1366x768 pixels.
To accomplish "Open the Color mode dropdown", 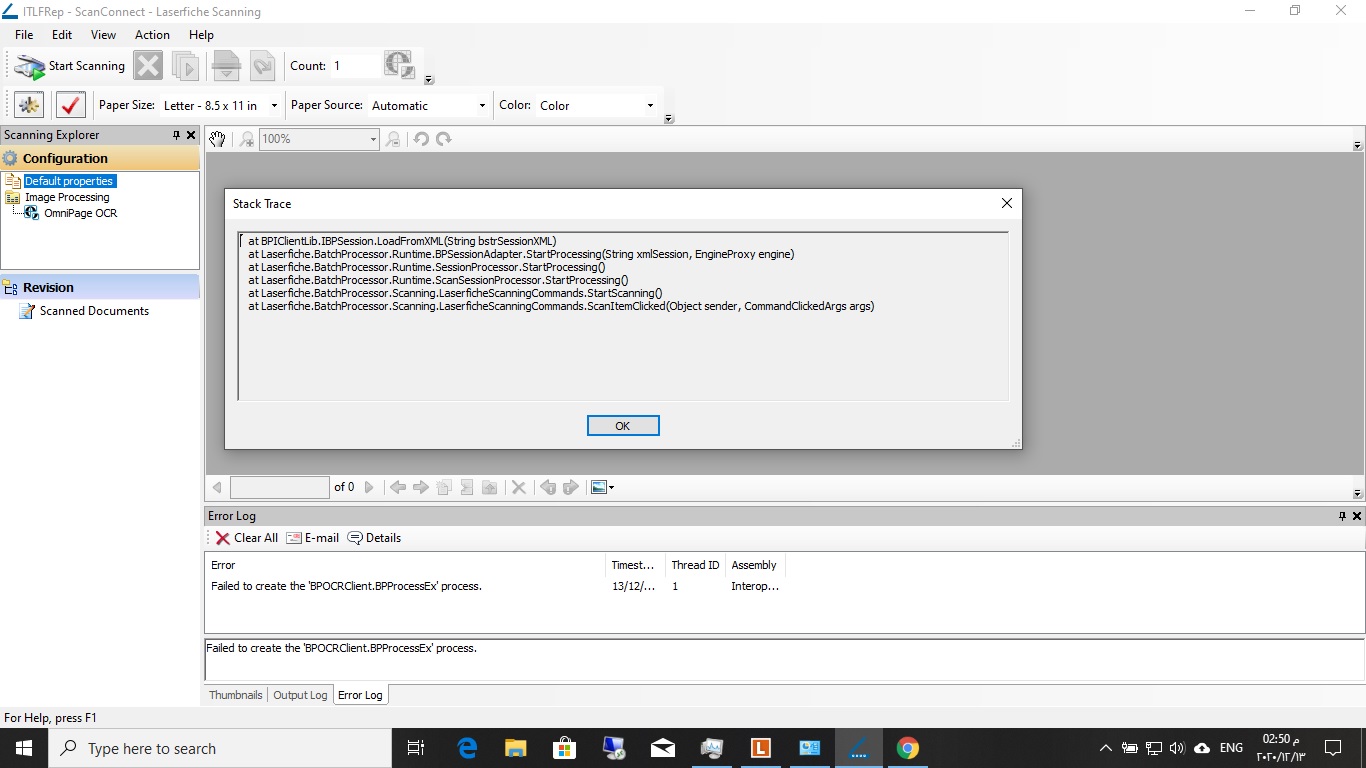I will pyautogui.click(x=650, y=106).
